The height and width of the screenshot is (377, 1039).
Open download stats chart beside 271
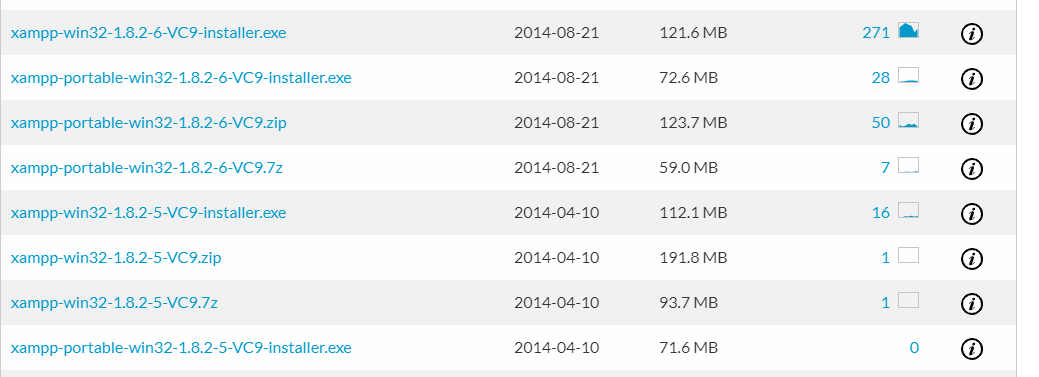[x=908, y=30]
